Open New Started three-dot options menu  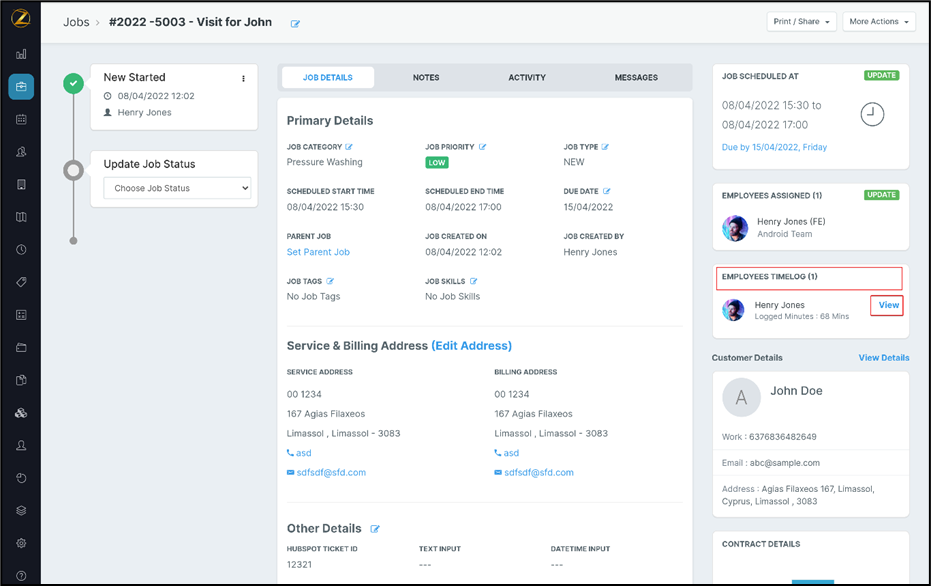coord(243,78)
